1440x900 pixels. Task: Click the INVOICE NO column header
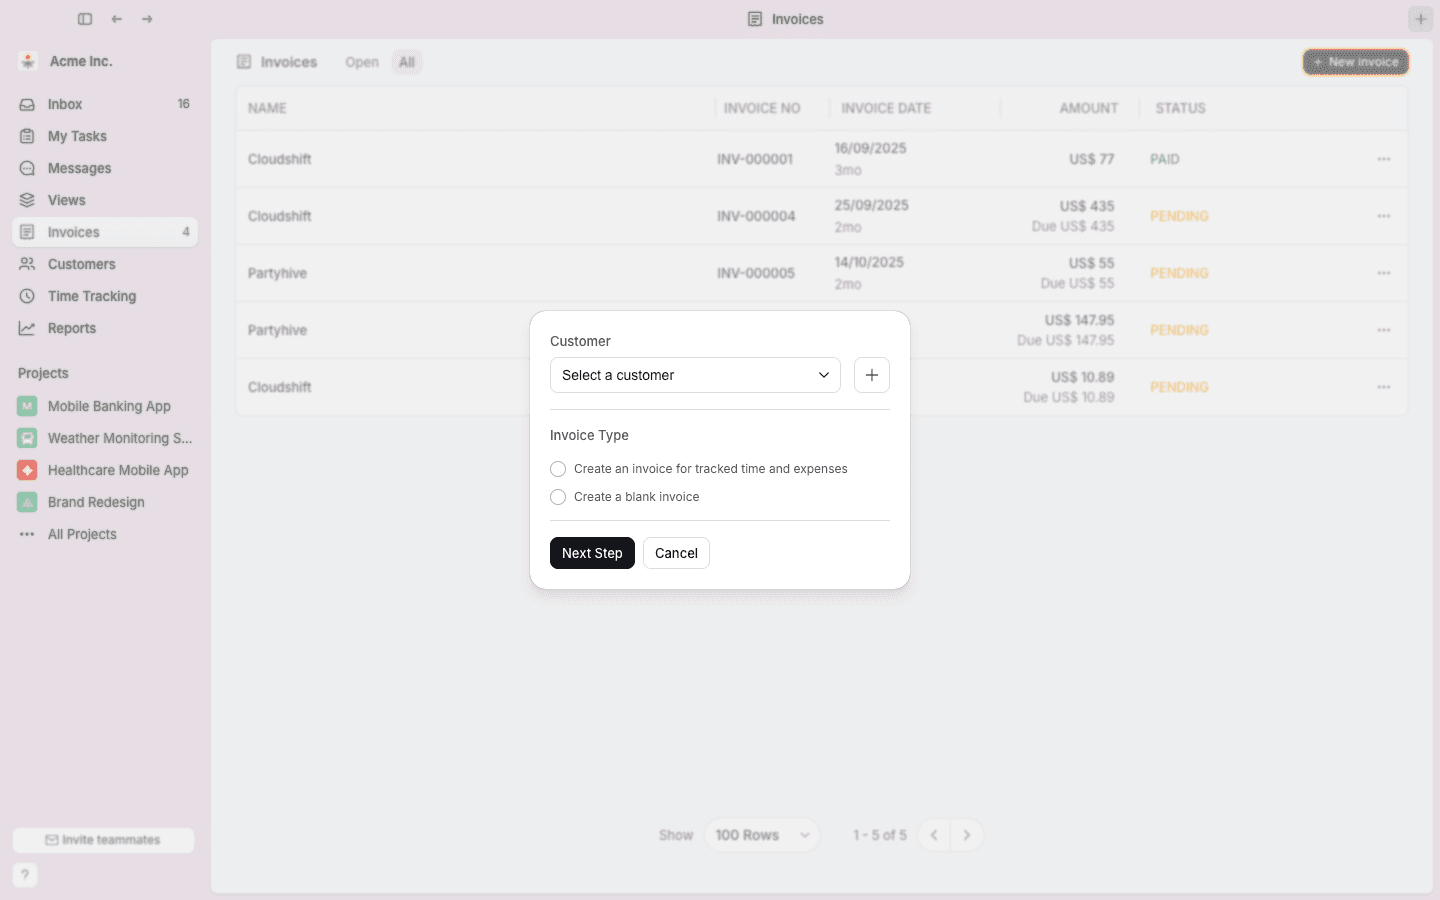coord(762,108)
